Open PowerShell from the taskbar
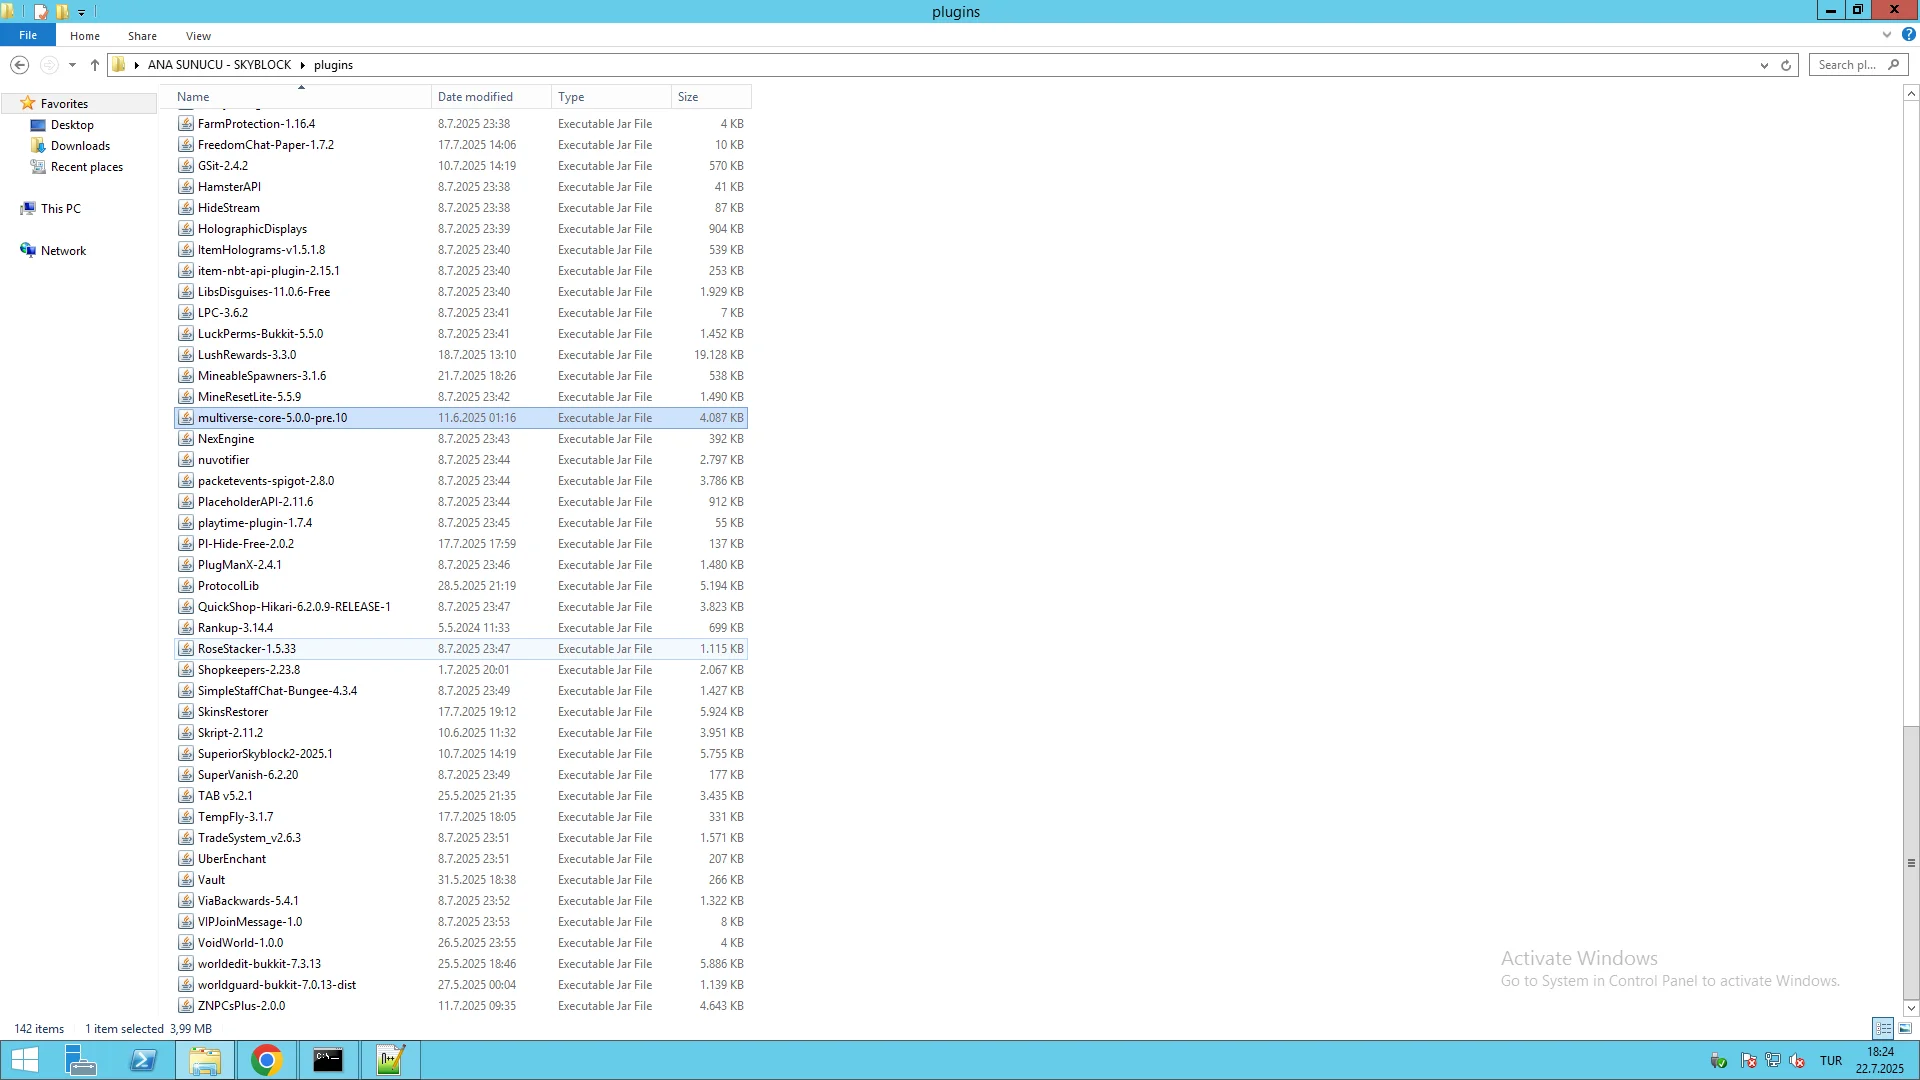Image resolution: width=1920 pixels, height=1080 pixels. (142, 1060)
